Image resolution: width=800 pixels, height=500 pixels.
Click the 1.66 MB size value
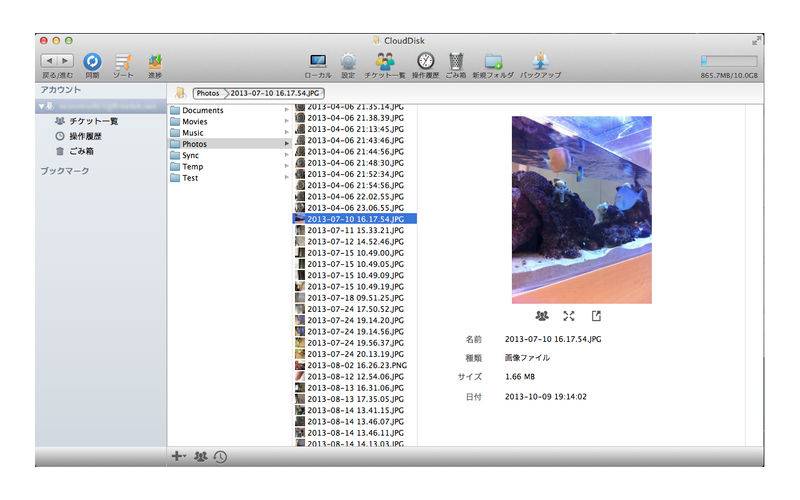(520, 377)
